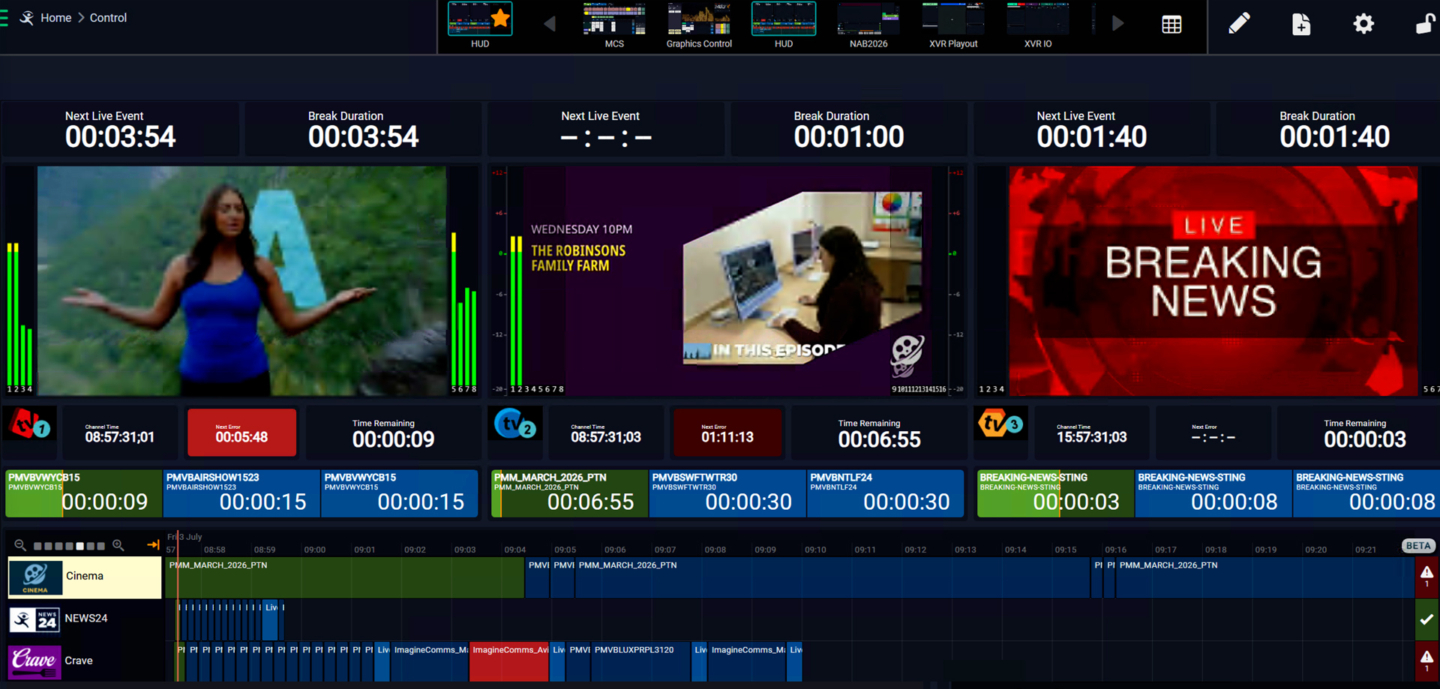Image resolution: width=1440 pixels, height=689 pixels.
Task: Click the BETA badge
Action: tap(1418, 546)
